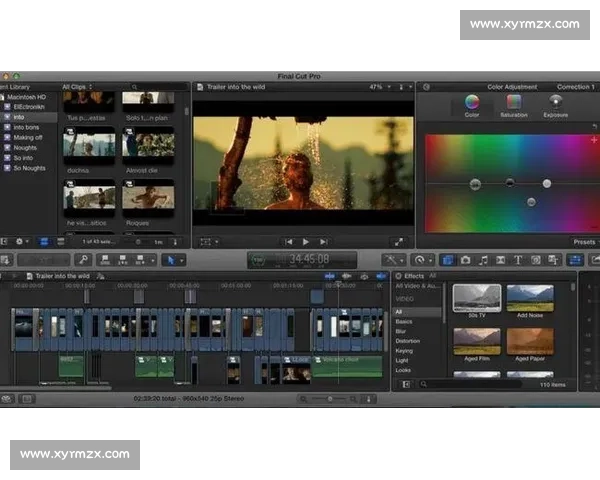Open the Music and Sound browser
This screenshot has width=600, height=480.
point(484,260)
